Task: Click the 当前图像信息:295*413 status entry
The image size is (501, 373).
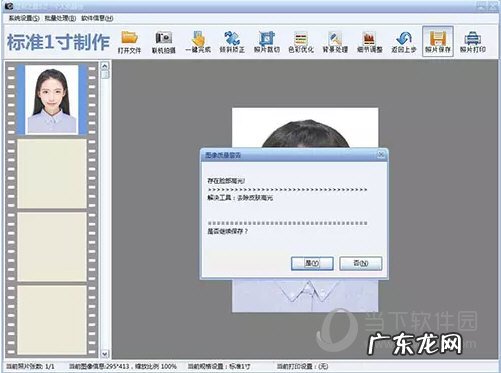Action: [x=99, y=366]
